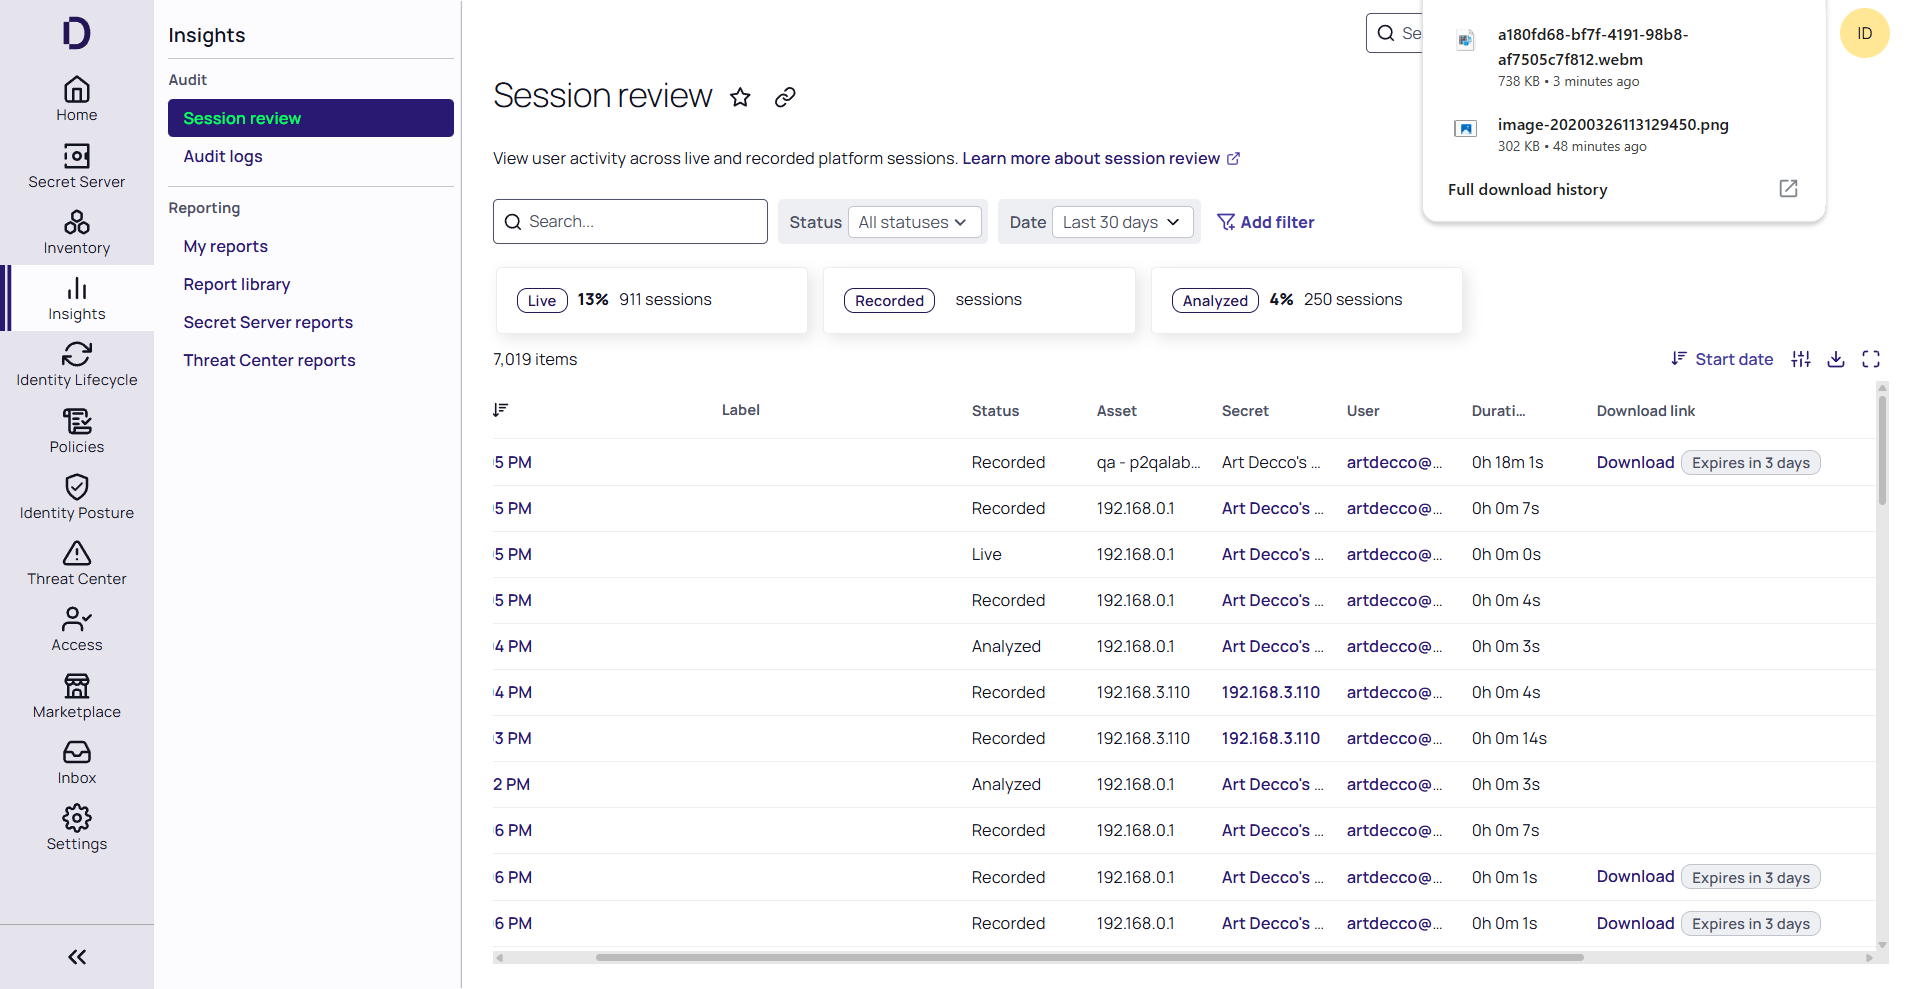This screenshot has width=1920, height=989.
Task: Open Threat Center in sidebar
Action: [77, 563]
